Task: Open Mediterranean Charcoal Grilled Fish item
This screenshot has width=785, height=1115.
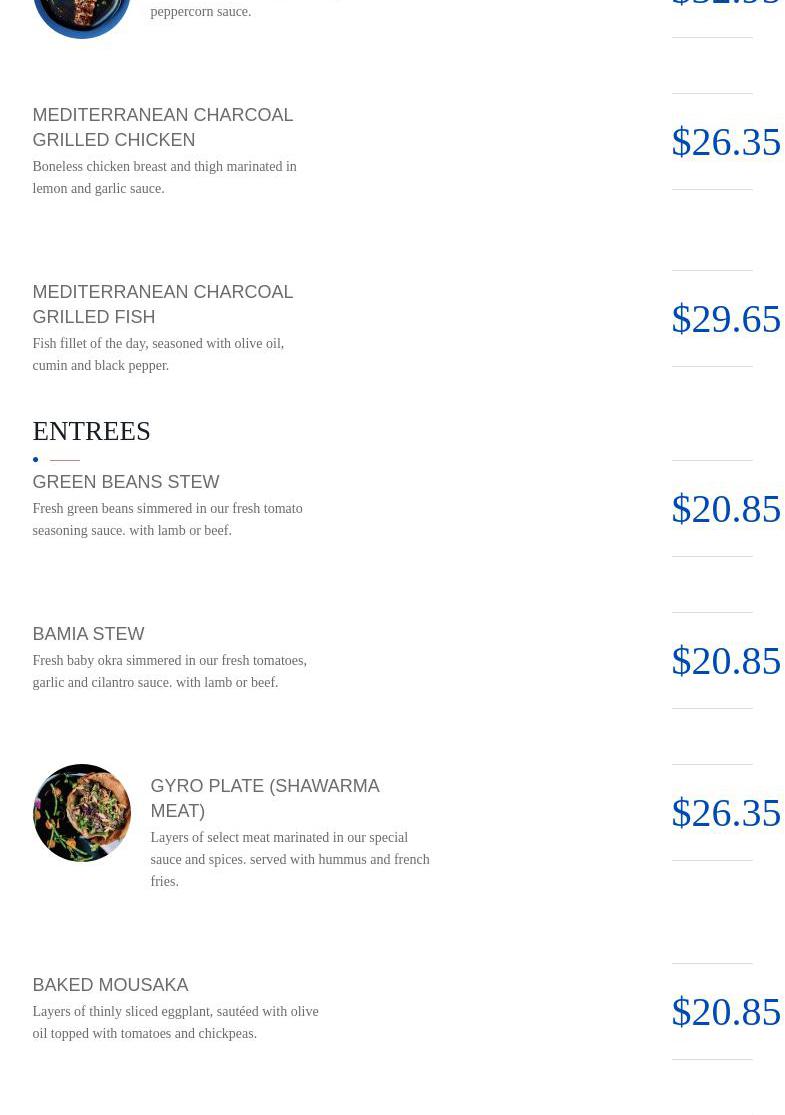Action: (162, 304)
